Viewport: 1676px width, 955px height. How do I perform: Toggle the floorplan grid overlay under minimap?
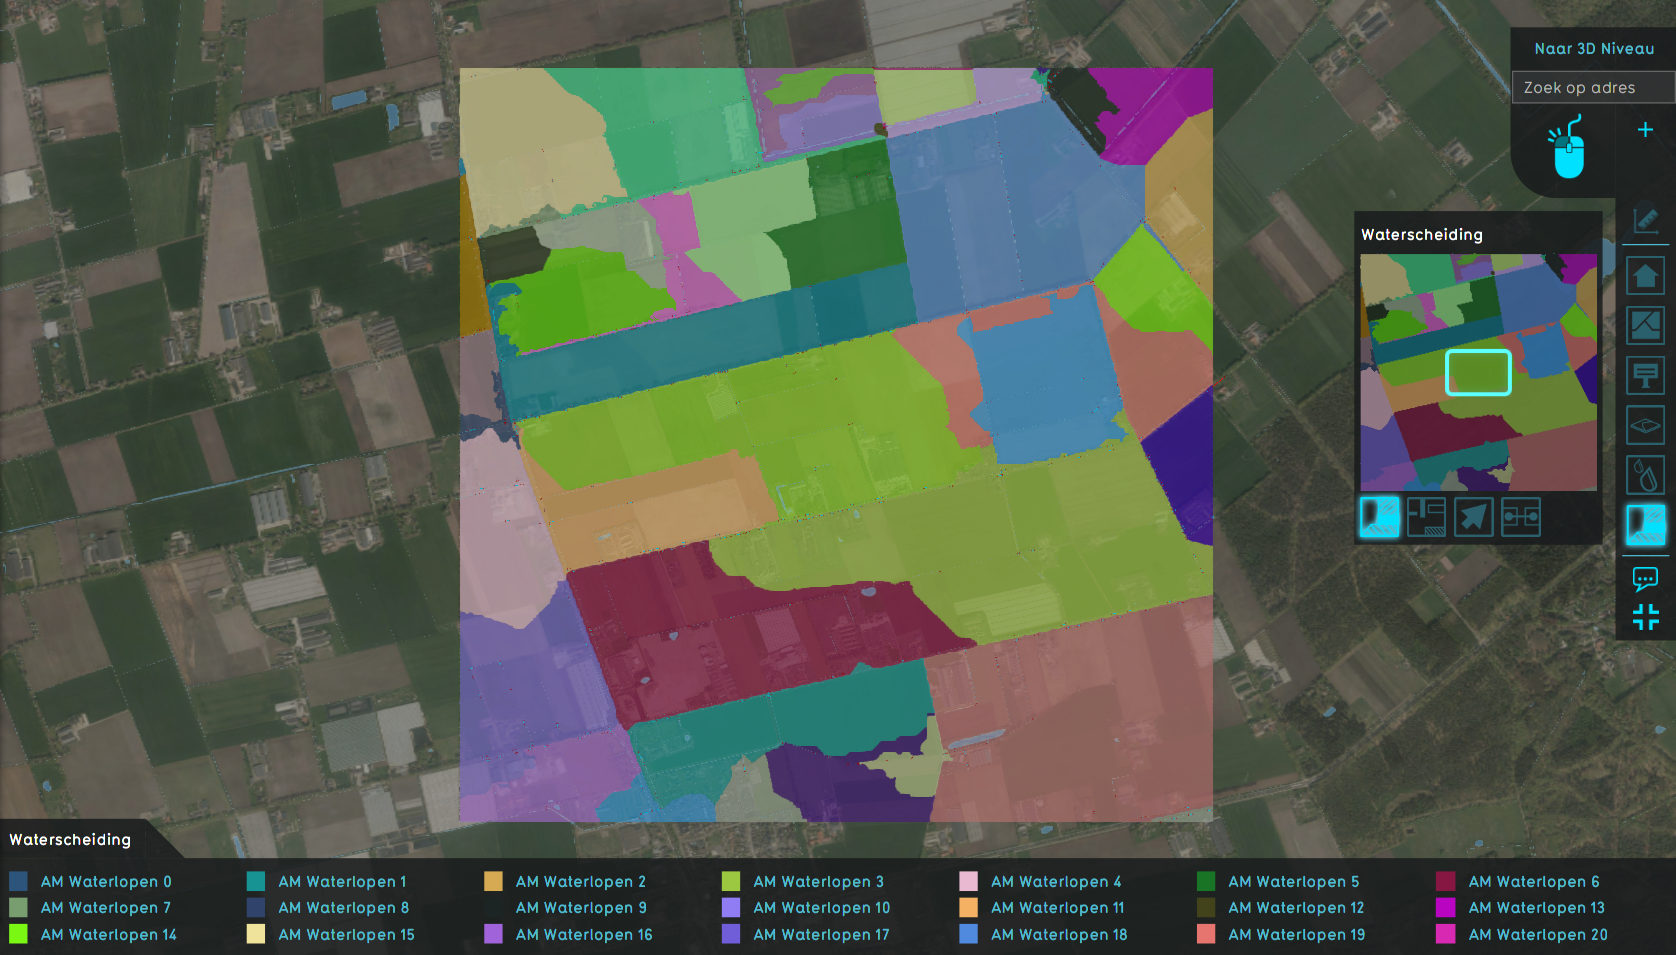click(x=1426, y=517)
